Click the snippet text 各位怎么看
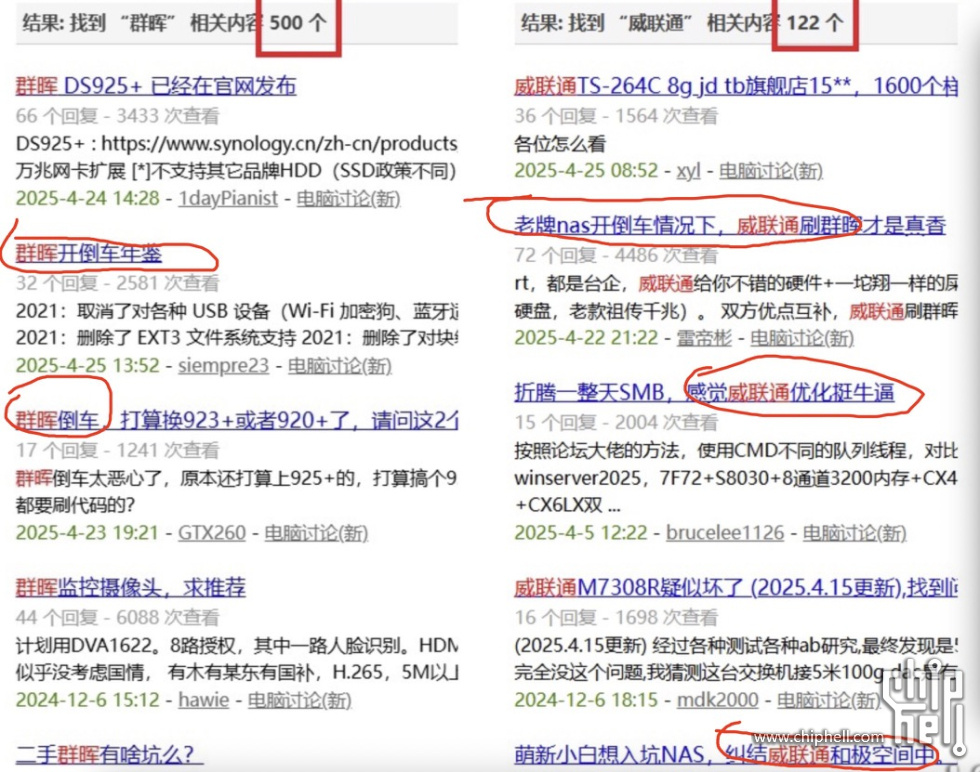This screenshot has width=980, height=772. click(x=560, y=144)
